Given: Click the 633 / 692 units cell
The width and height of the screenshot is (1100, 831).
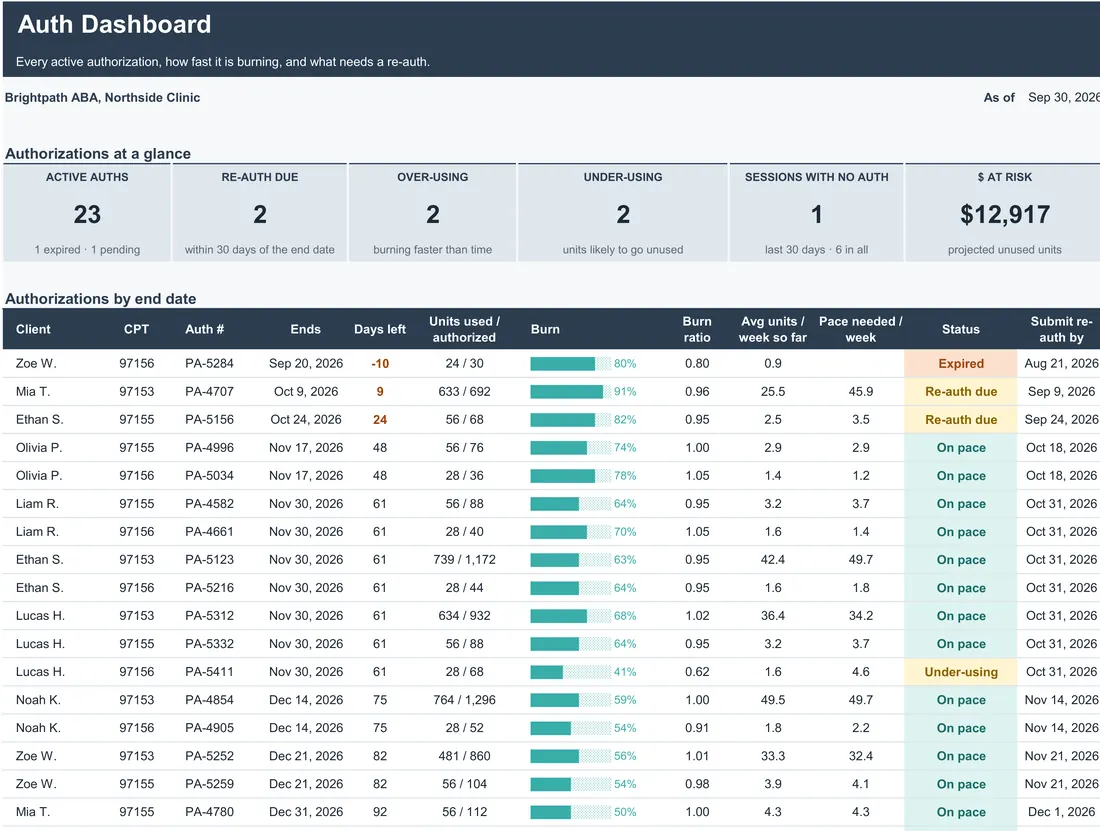Looking at the screenshot, I should tap(464, 391).
